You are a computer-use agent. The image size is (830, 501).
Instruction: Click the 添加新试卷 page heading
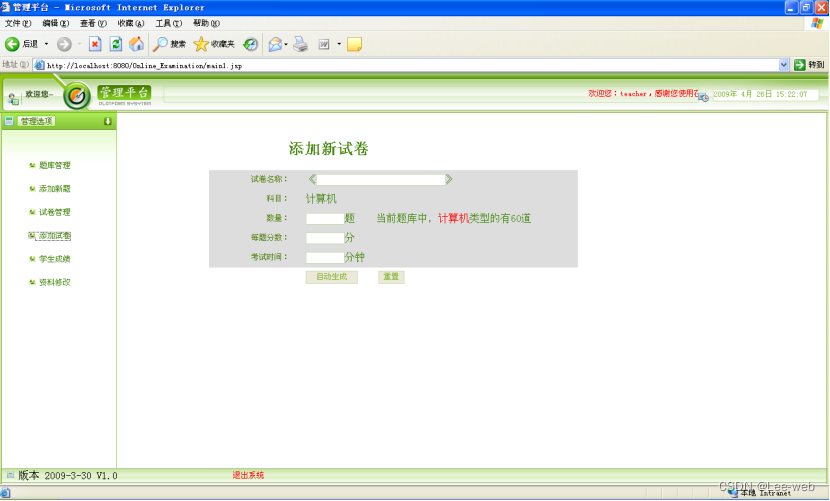tap(329, 149)
